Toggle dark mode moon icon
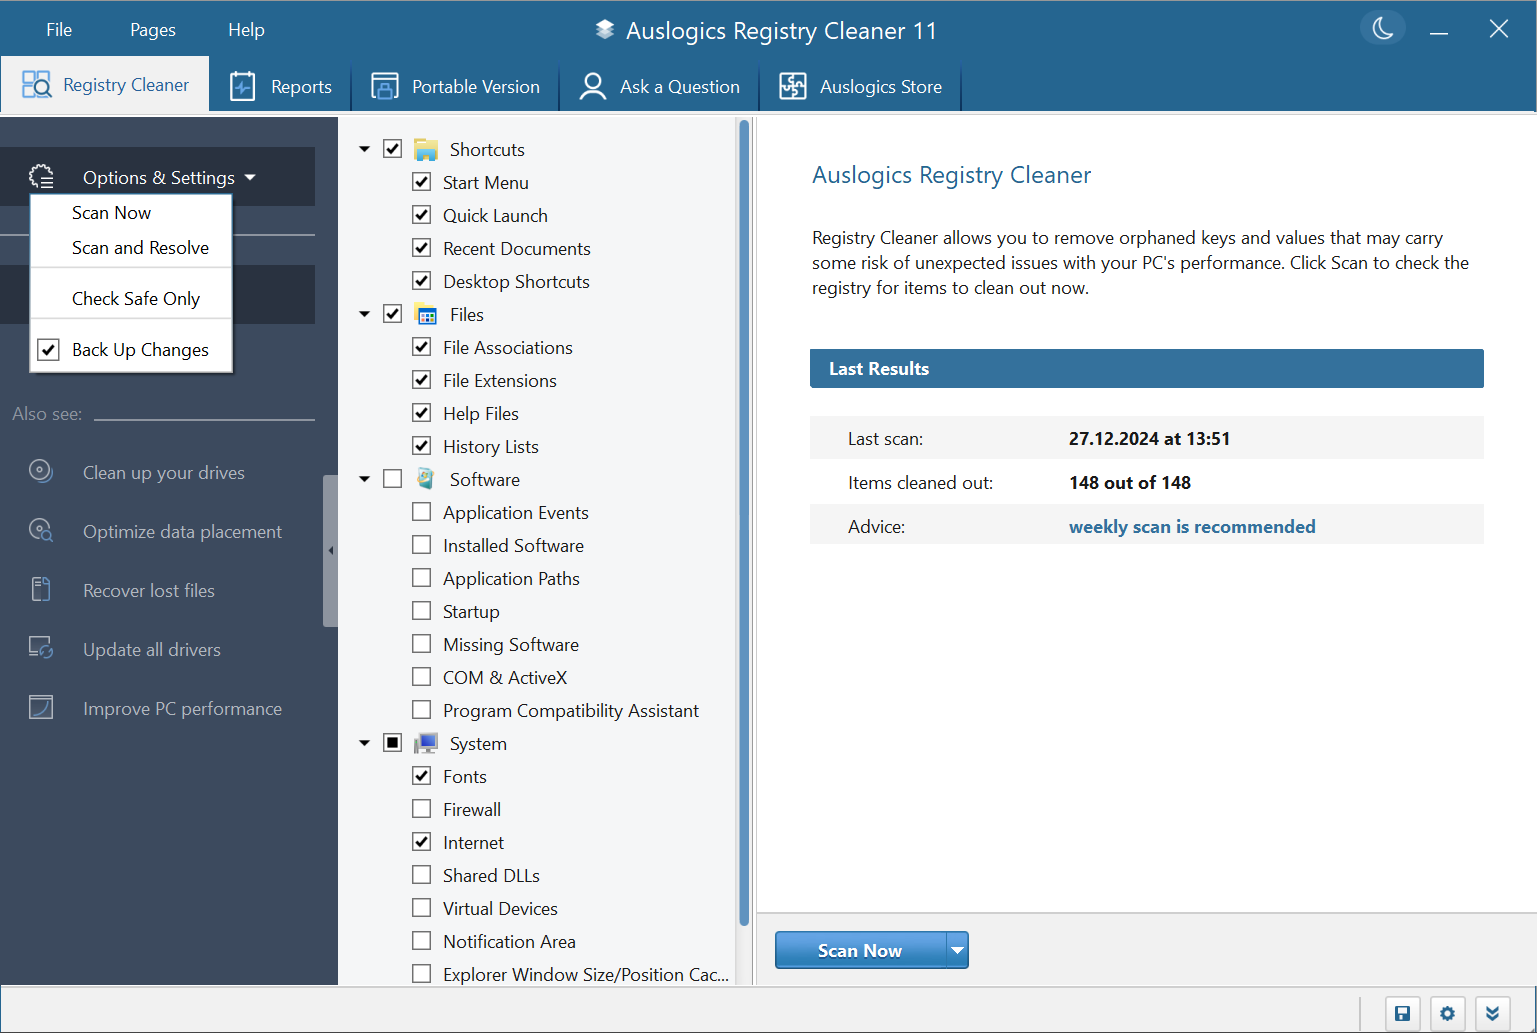 tap(1382, 29)
